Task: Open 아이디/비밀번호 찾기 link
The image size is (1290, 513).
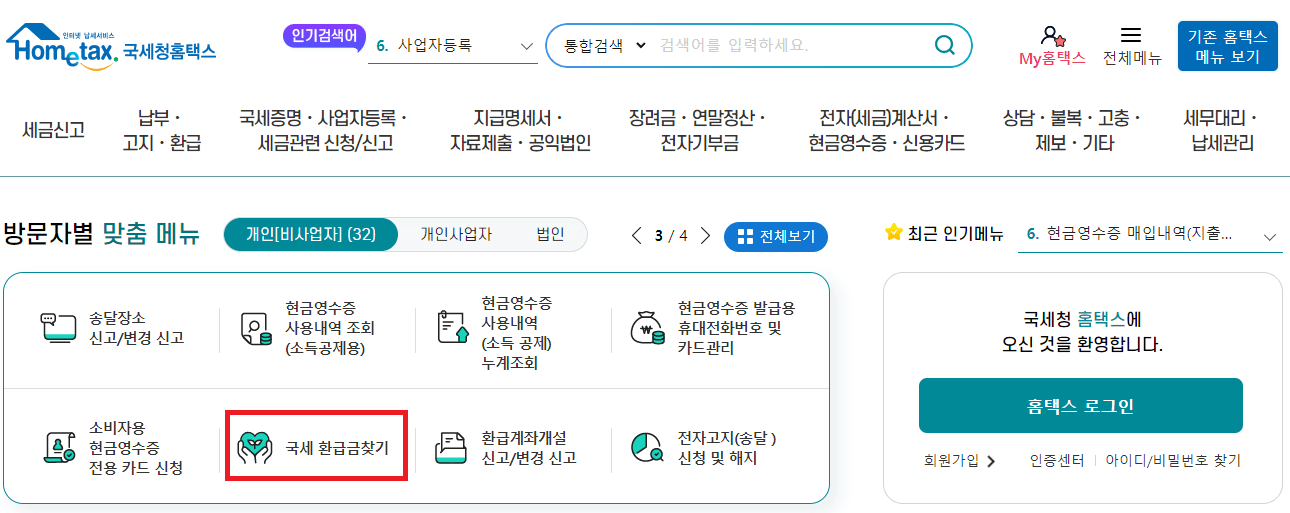Action: [1172, 462]
